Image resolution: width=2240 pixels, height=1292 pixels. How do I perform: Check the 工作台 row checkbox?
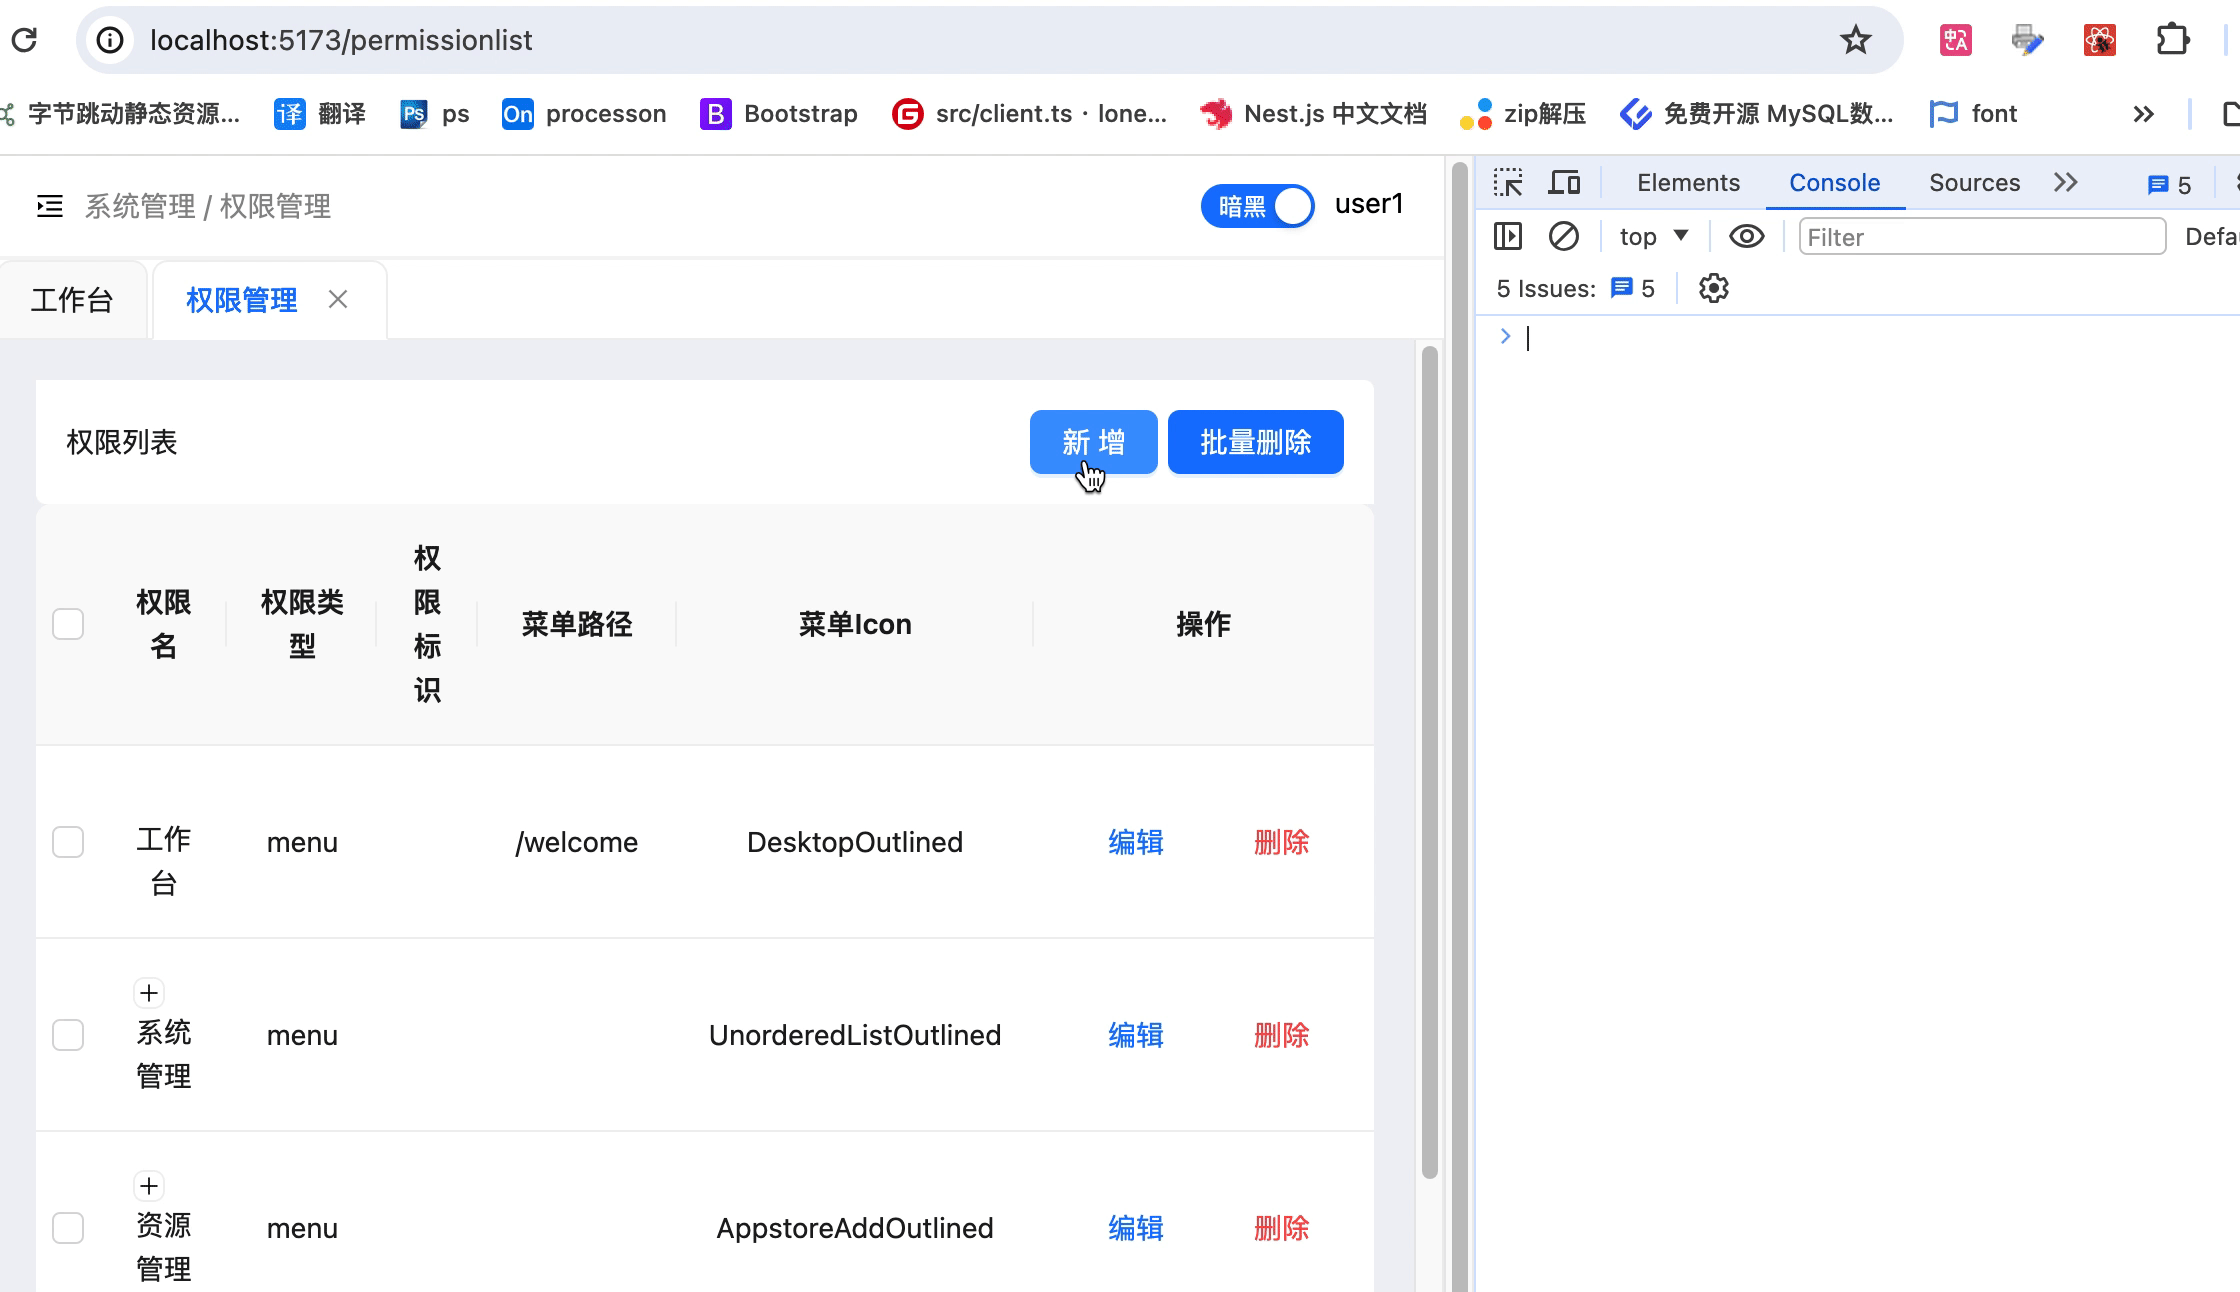tap(68, 842)
